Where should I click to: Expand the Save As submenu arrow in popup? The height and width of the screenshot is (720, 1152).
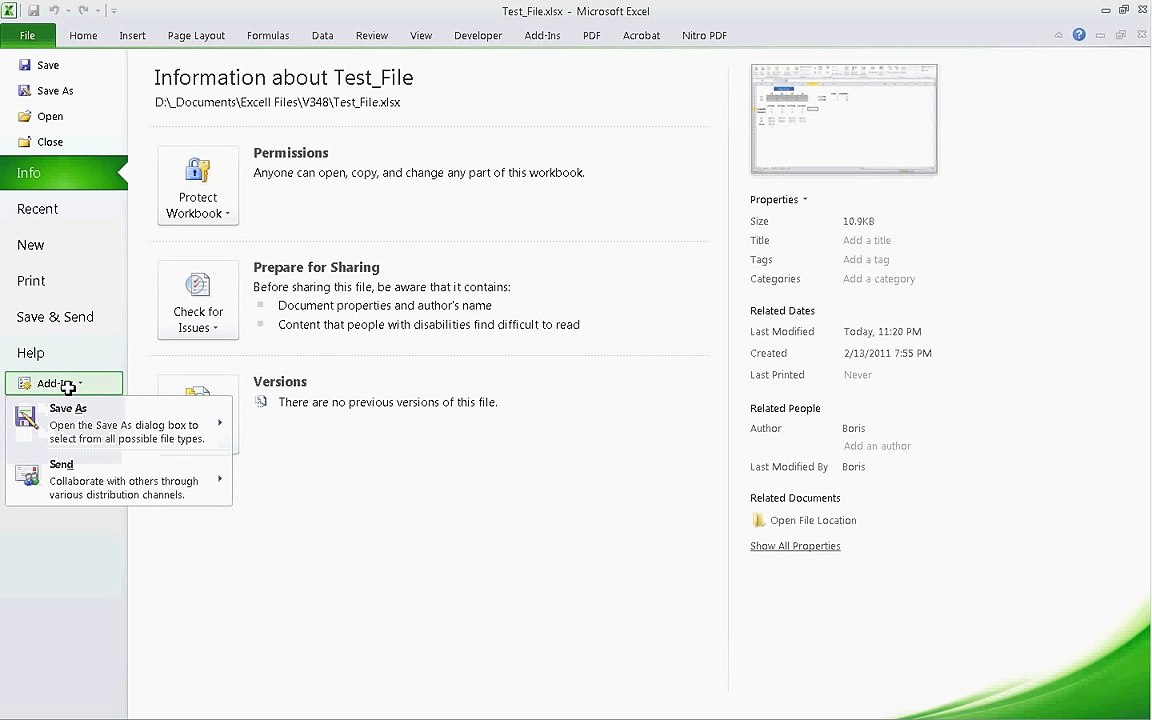[x=220, y=422]
